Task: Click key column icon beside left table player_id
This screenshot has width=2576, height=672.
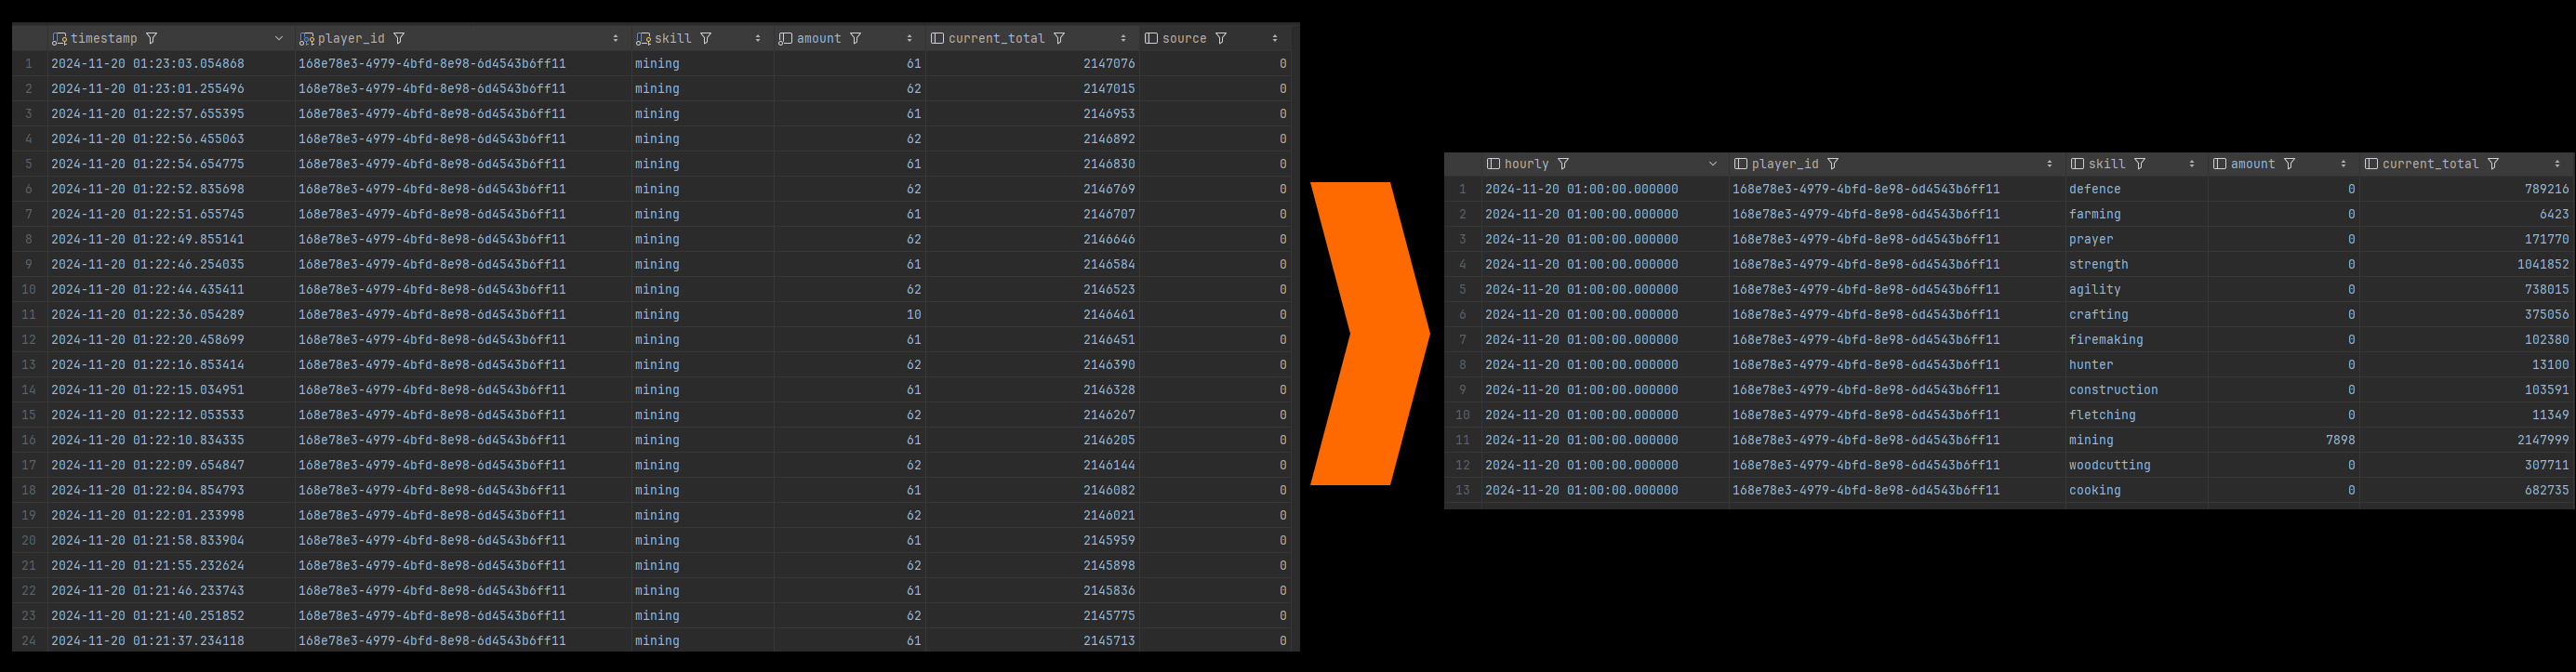Action: point(306,39)
